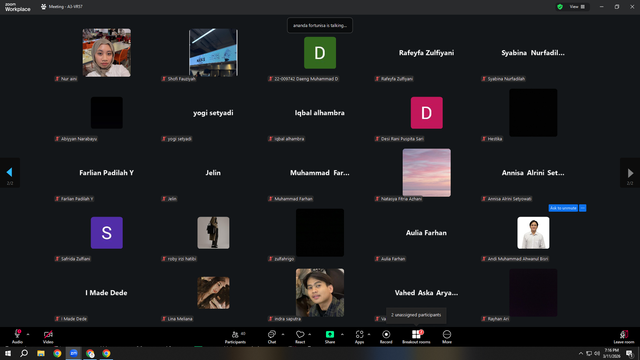Image resolution: width=640 pixels, height=360 pixels.
Task: Select Nur aini's video thumbnail
Action: click(x=107, y=53)
